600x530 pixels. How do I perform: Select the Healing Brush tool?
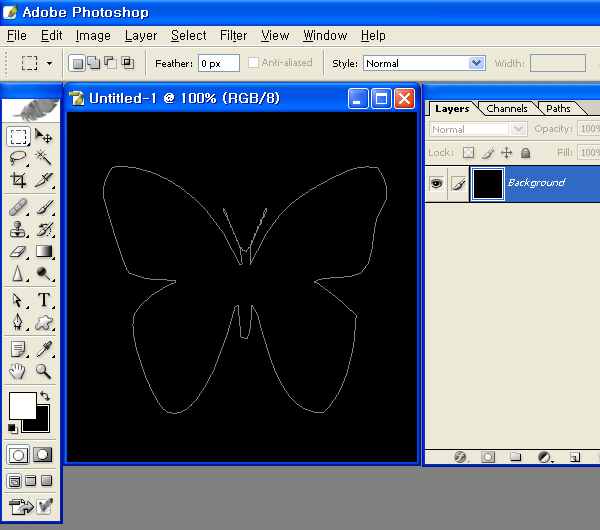point(18,207)
